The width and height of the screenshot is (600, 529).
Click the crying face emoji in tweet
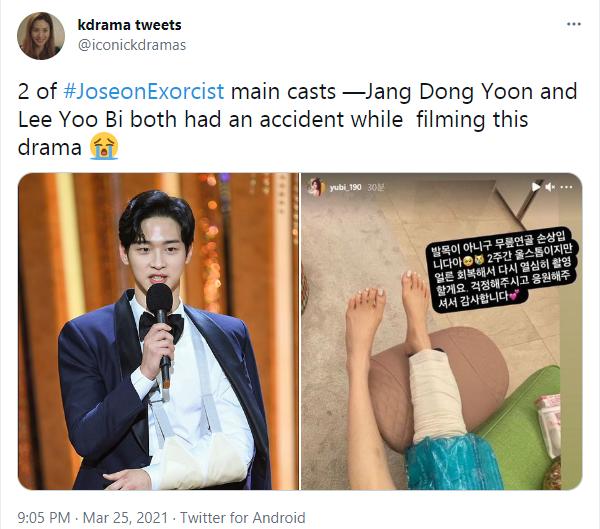click(104, 146)
